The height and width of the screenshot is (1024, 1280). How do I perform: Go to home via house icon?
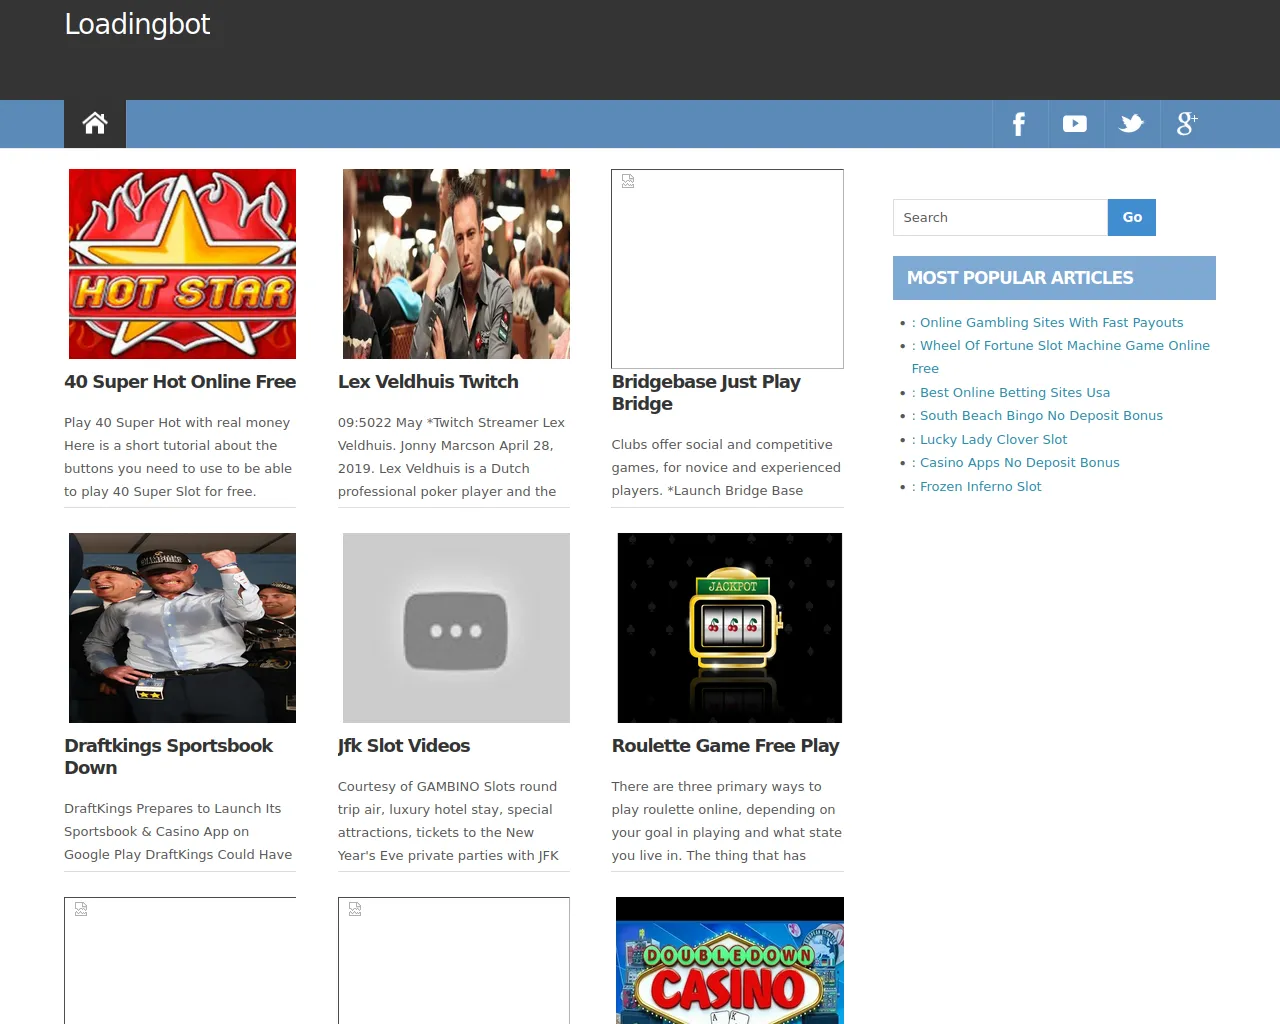[95, 124]
